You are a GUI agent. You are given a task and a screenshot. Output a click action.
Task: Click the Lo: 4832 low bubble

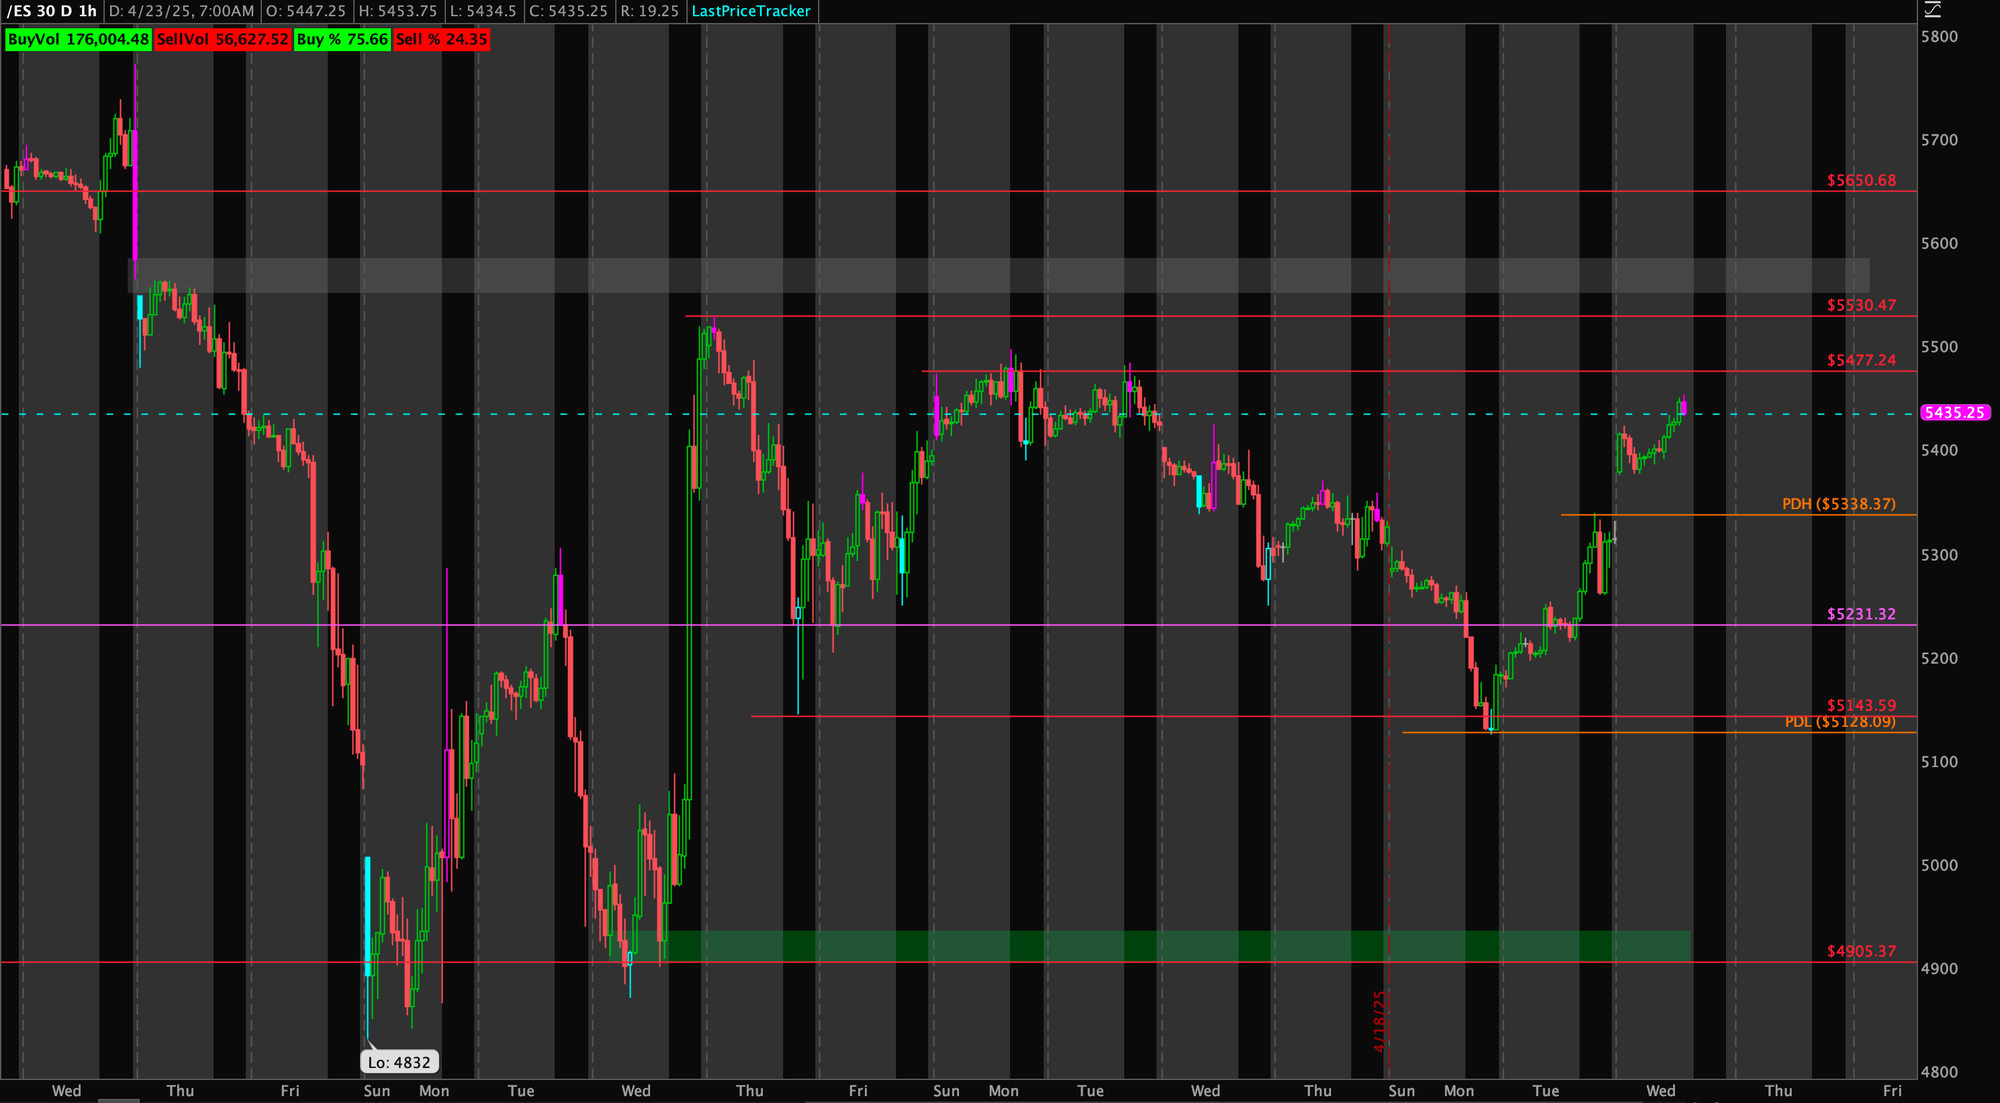[x=399, y=1063]
